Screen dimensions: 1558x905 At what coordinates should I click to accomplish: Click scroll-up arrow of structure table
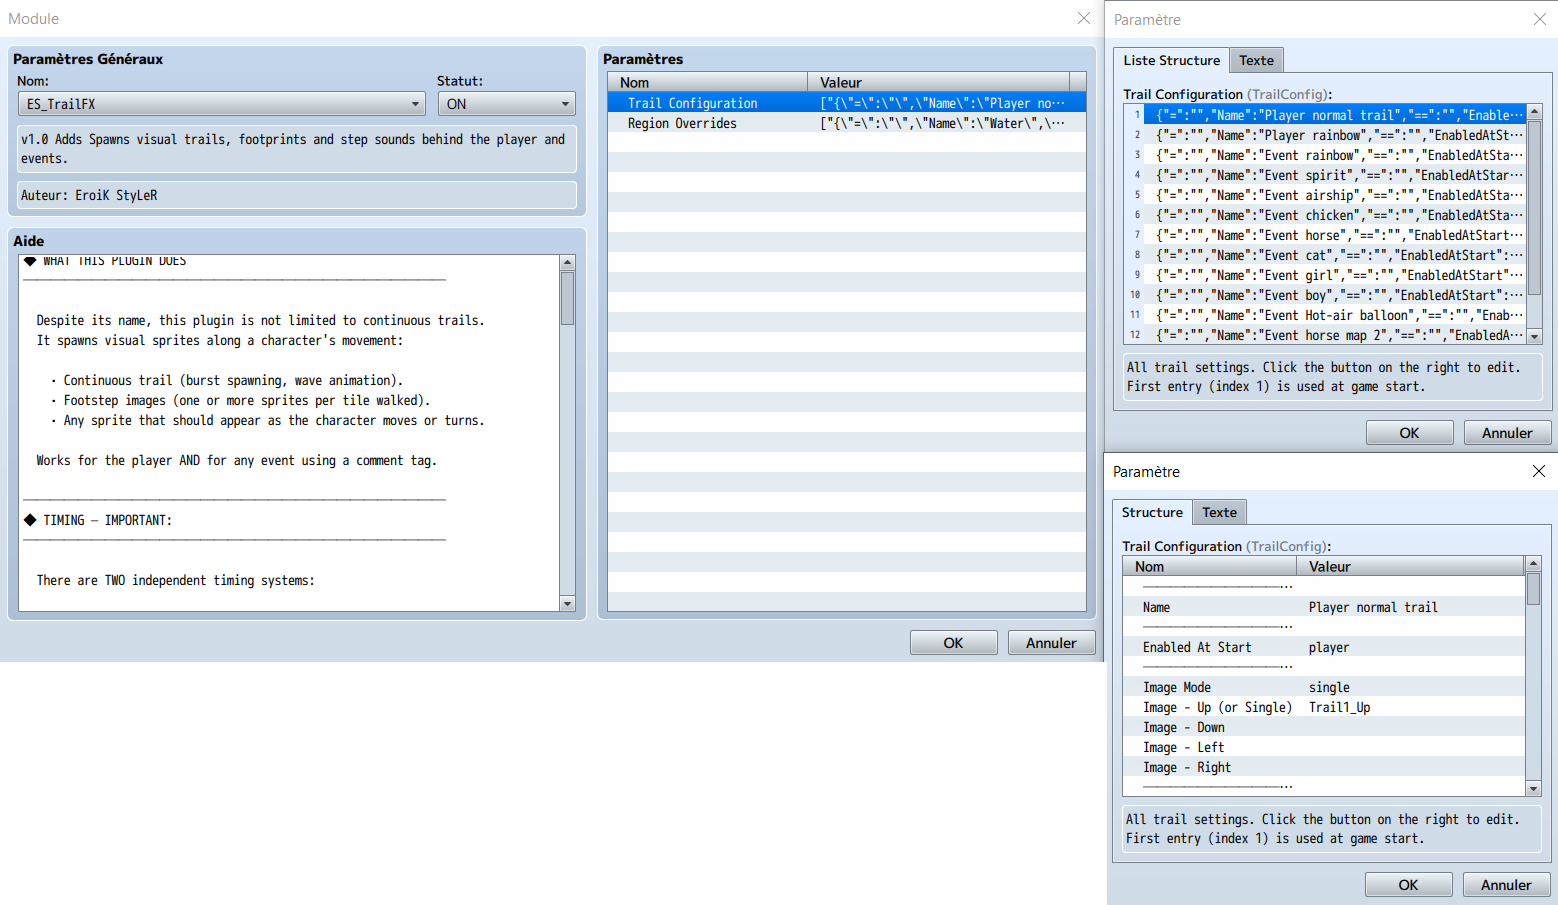pyautogui.click(x=1533, y=564)
